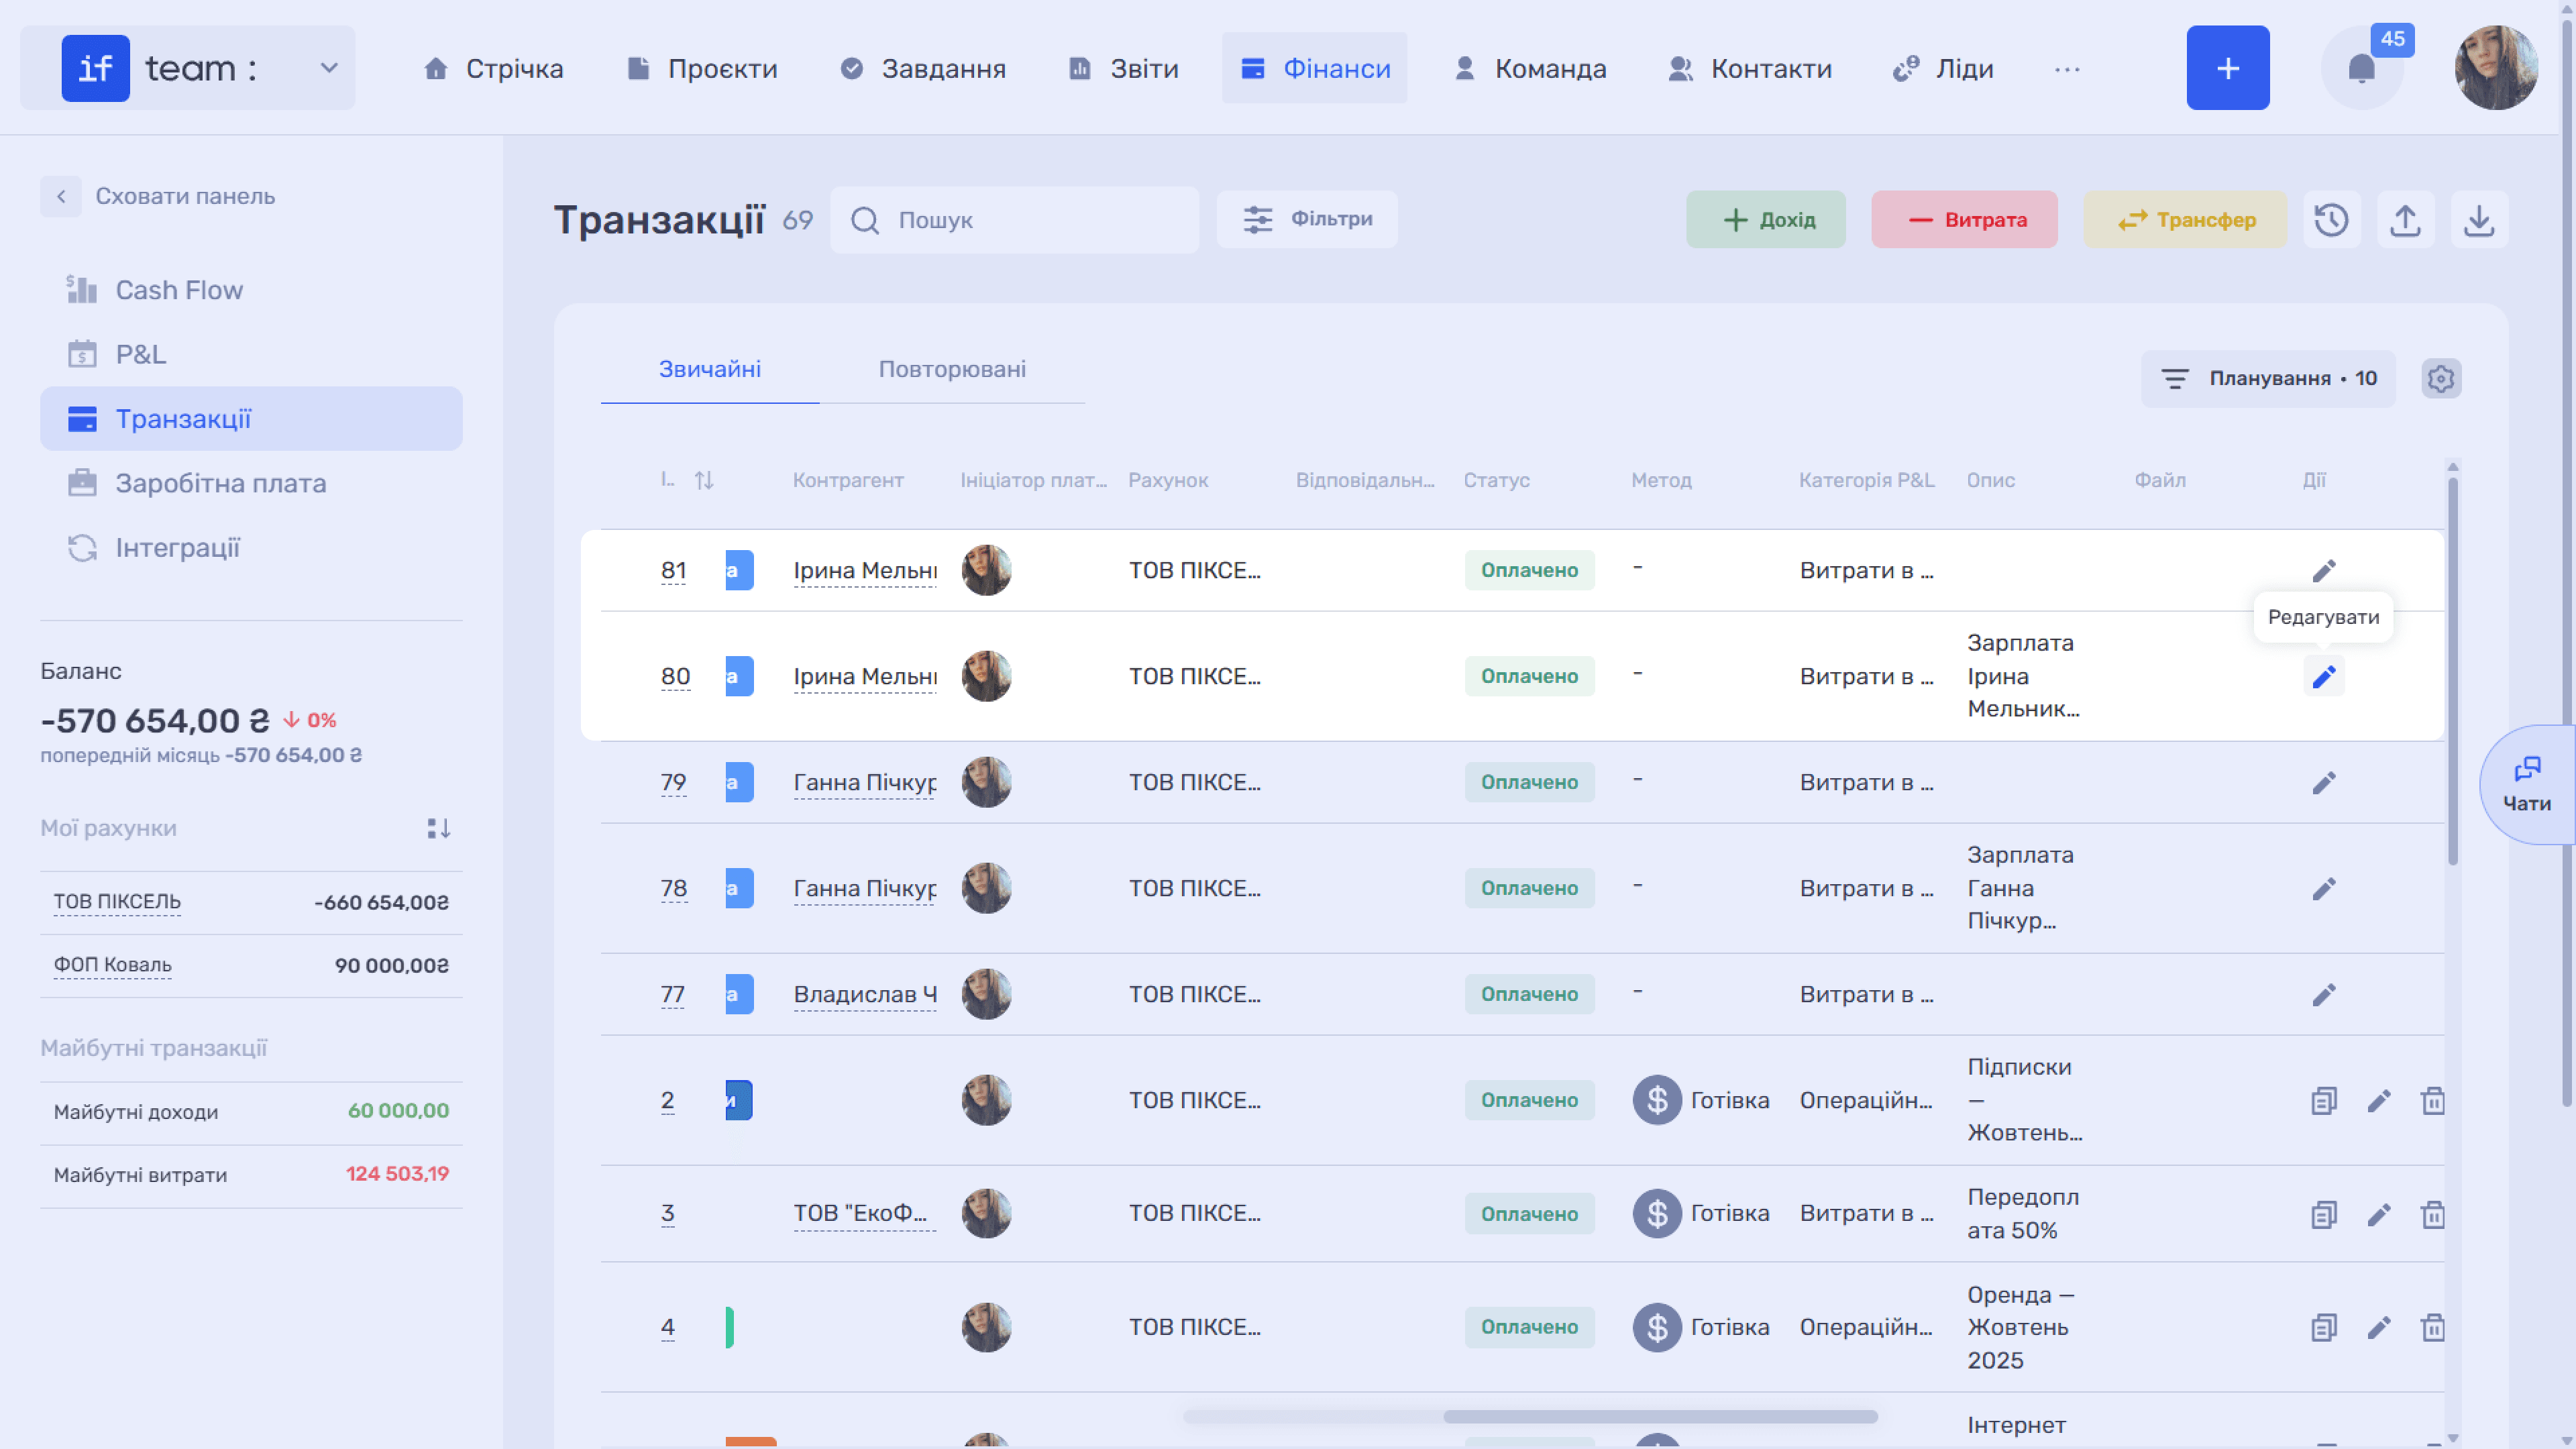Open Cash Flow in sidebar
Image resolution: width=2576 pixels, height=1449 pixels.
click(x=252, y=290)
